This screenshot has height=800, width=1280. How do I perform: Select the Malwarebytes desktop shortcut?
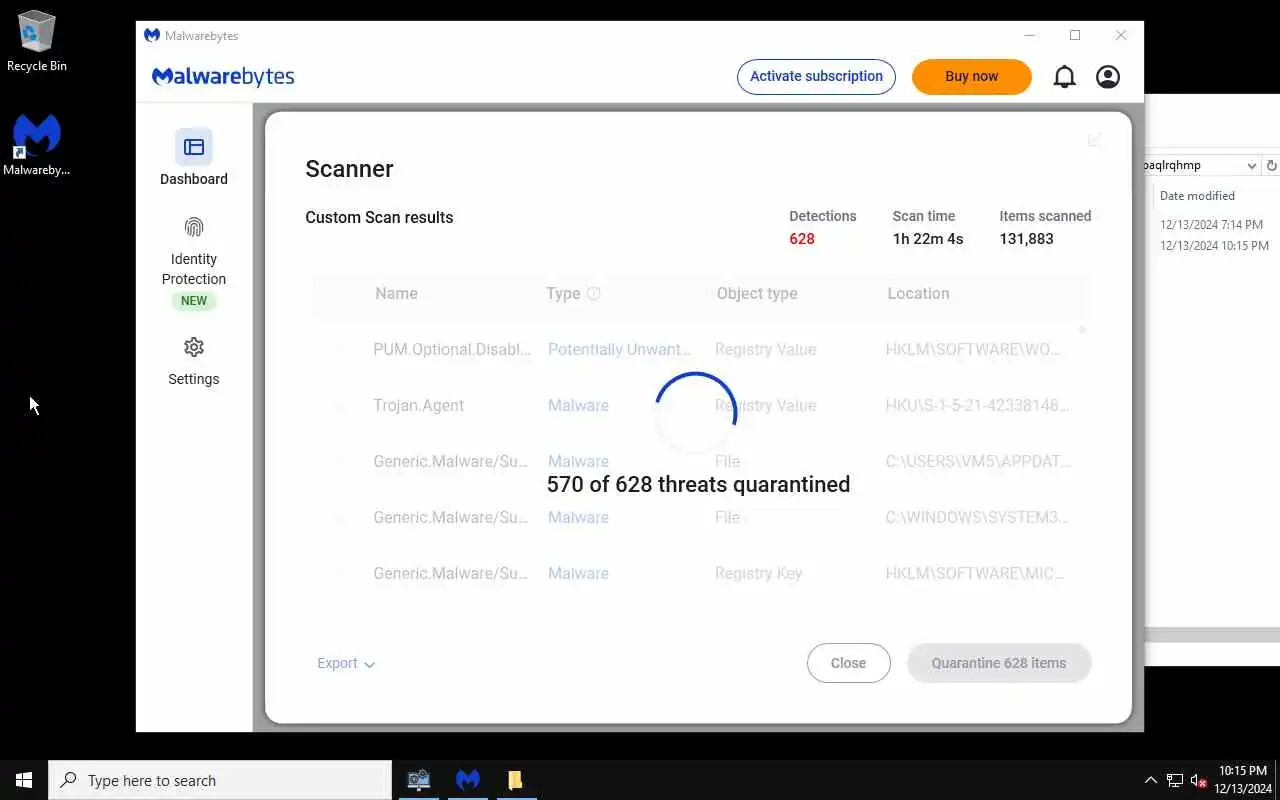[37, 146]
